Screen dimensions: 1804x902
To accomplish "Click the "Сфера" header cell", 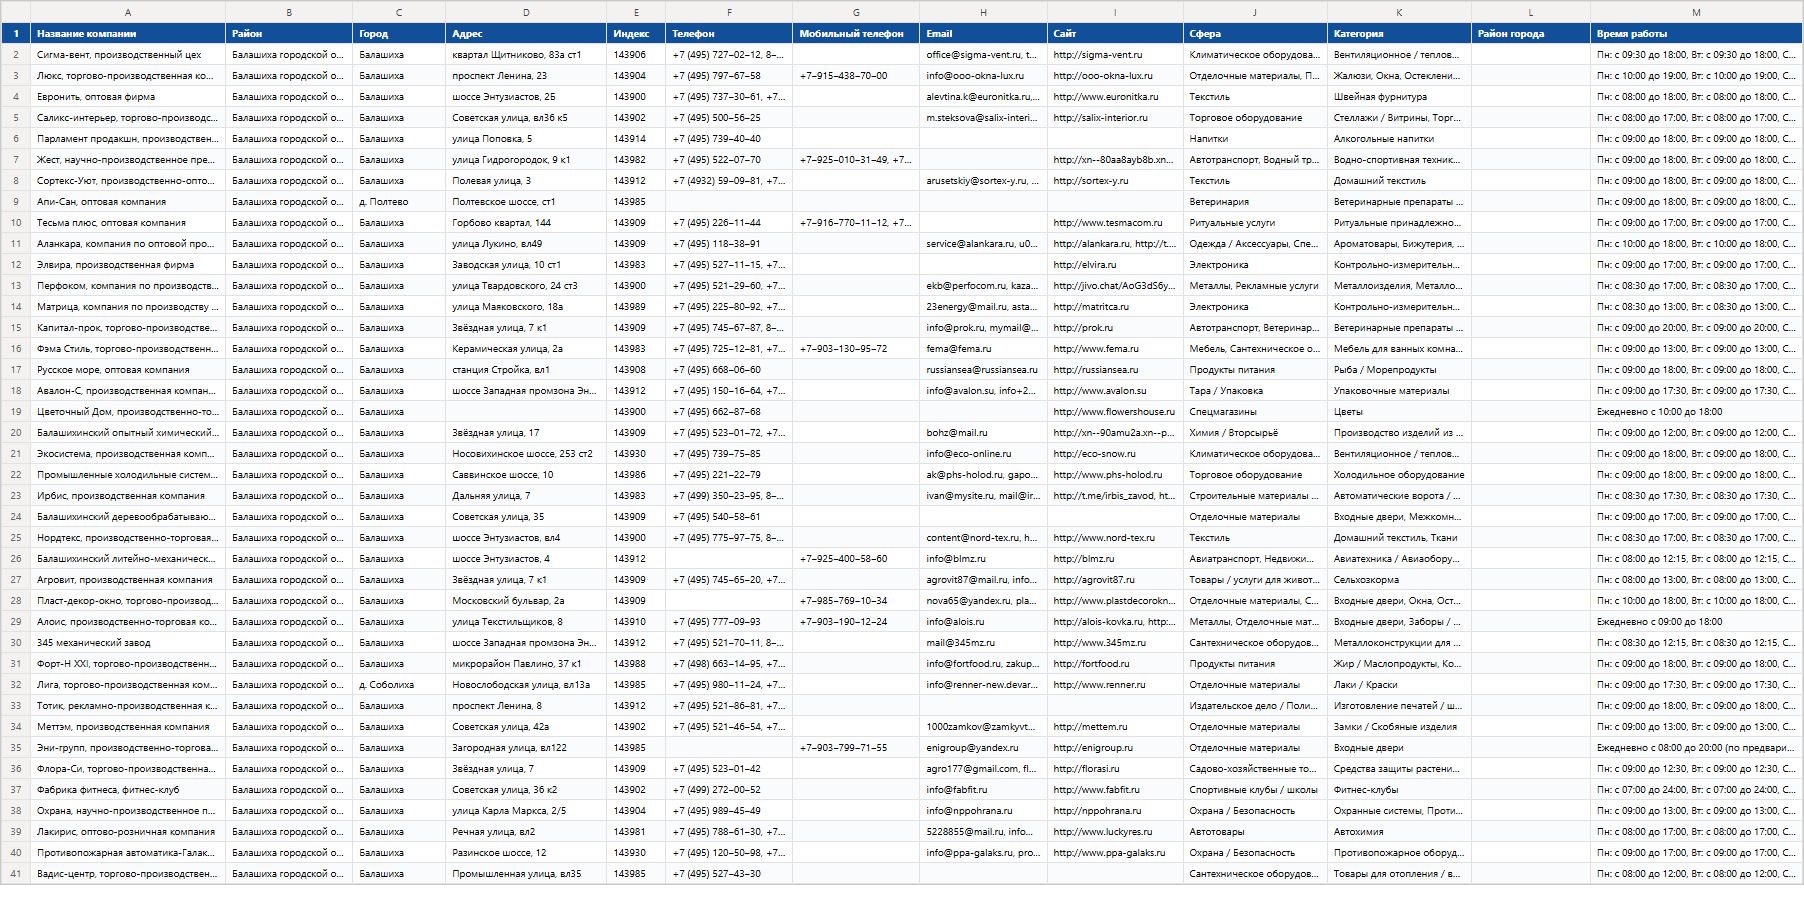I will (1255, 34).
